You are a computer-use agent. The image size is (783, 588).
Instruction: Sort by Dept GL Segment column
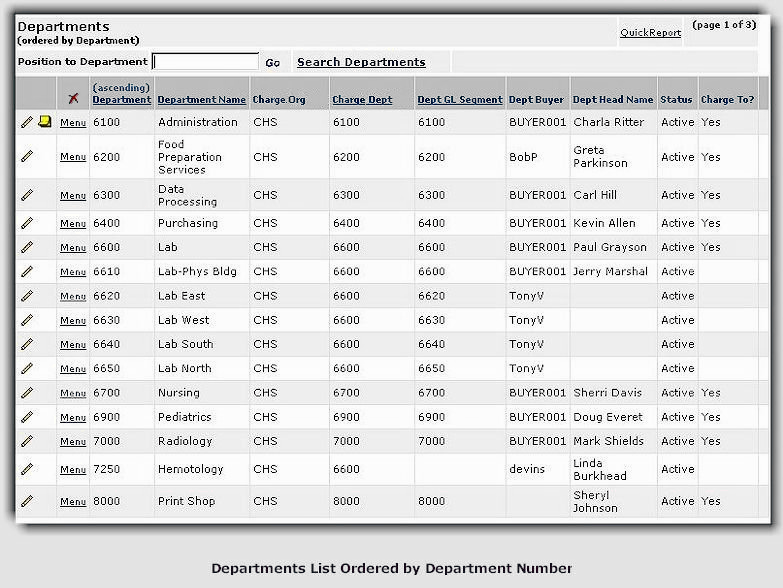point(459,100)
